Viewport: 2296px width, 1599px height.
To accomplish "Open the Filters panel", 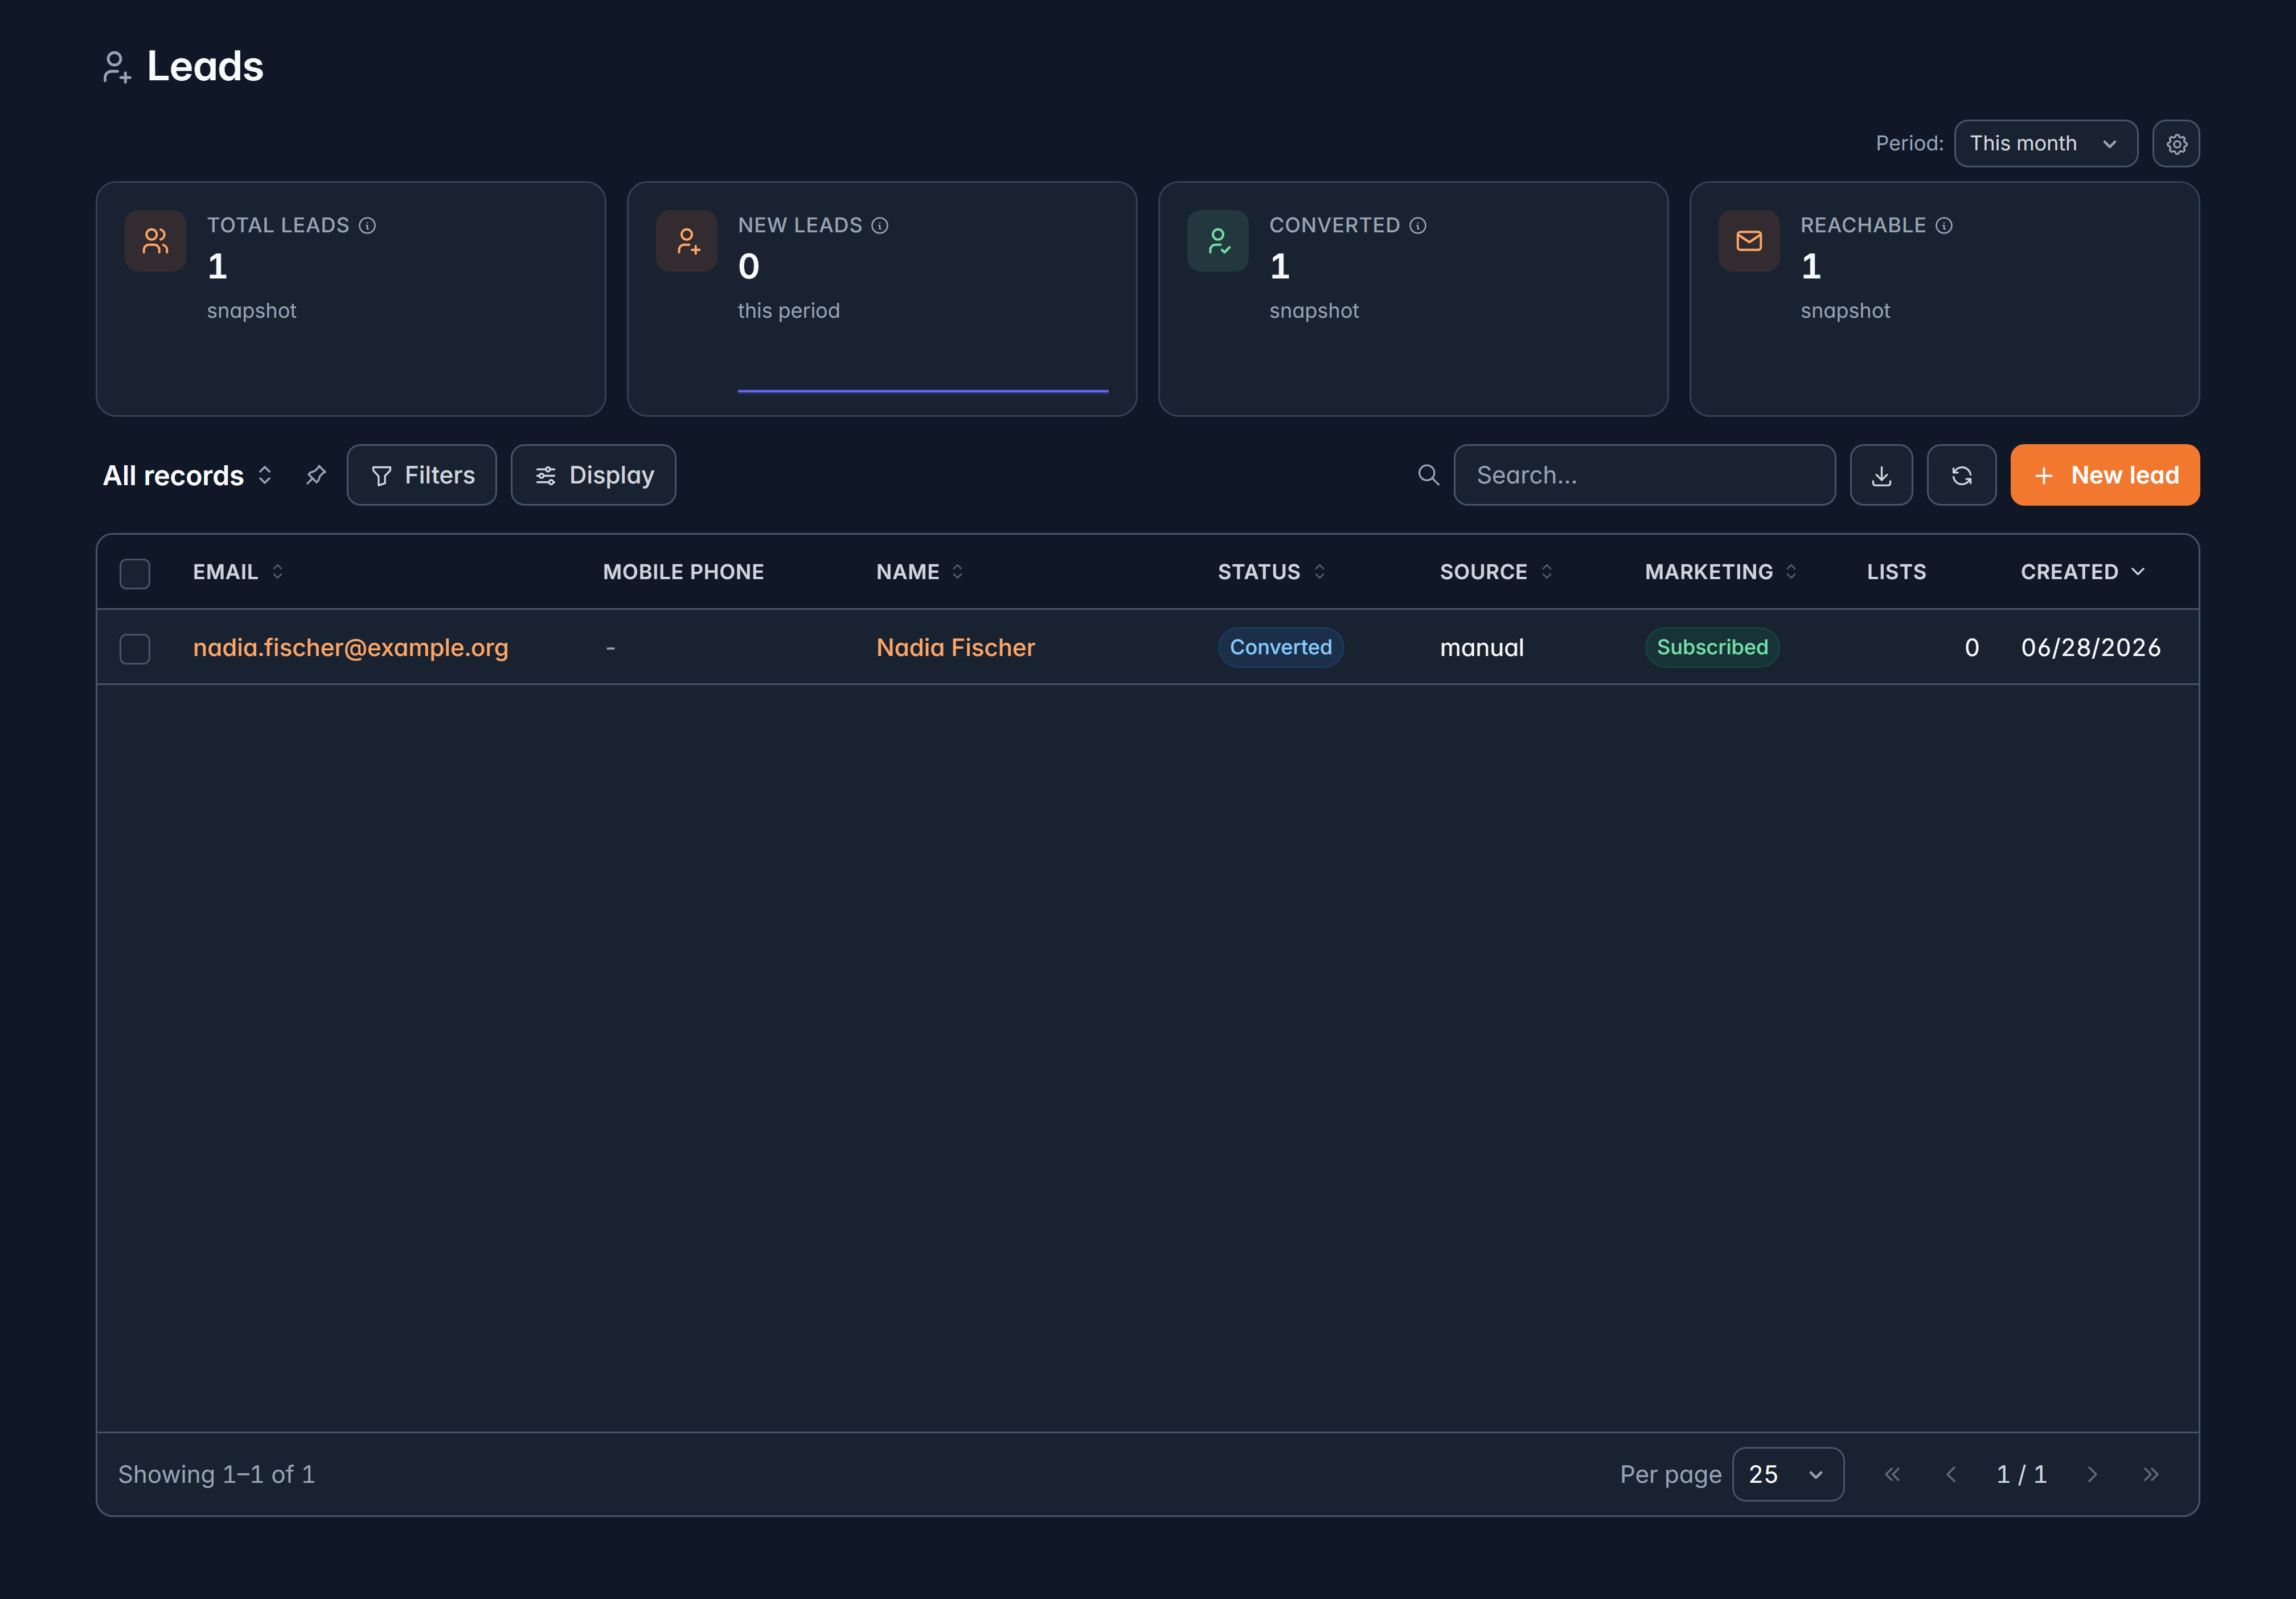I will [x=422, y=475].
